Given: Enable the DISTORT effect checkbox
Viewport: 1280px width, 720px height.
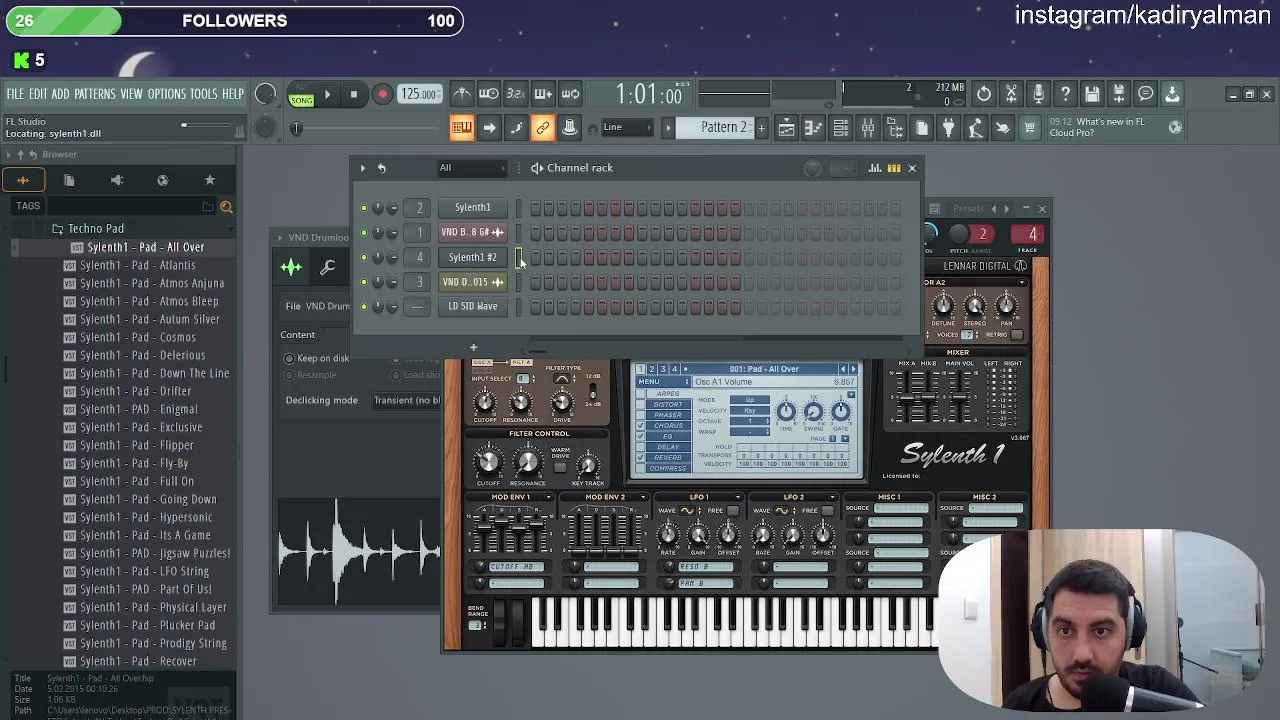Looking at the screenshot, I should (641, 404).
